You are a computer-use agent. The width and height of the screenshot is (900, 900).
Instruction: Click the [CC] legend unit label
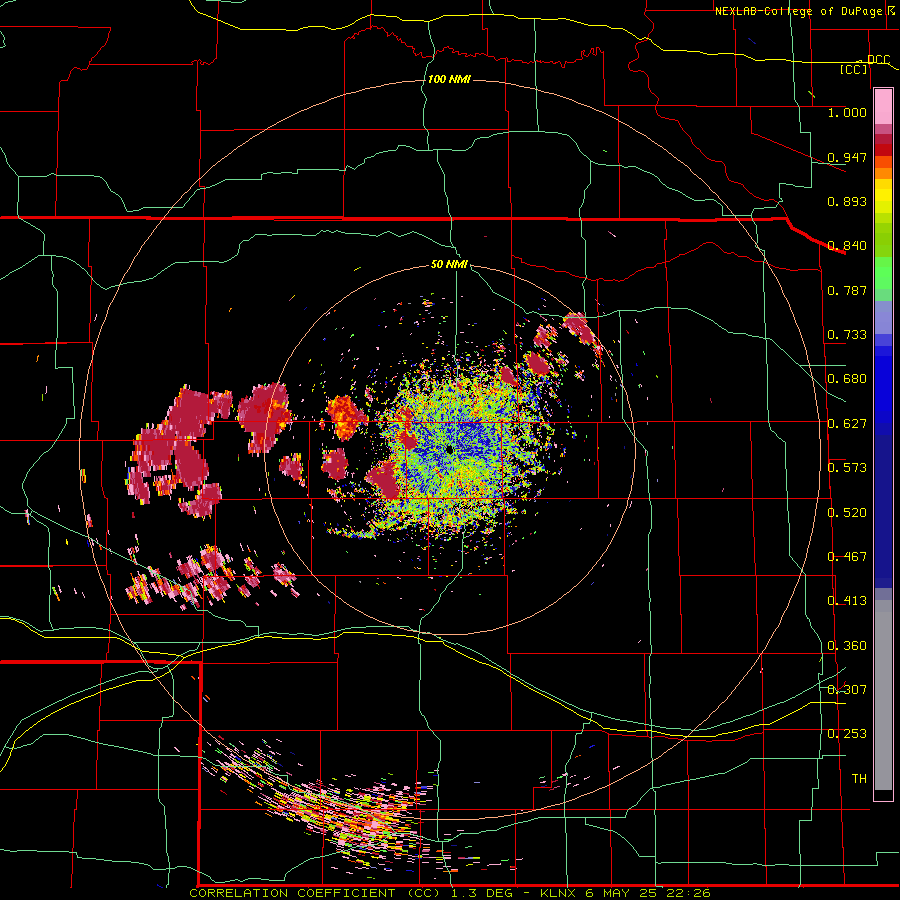click(854, 69)
